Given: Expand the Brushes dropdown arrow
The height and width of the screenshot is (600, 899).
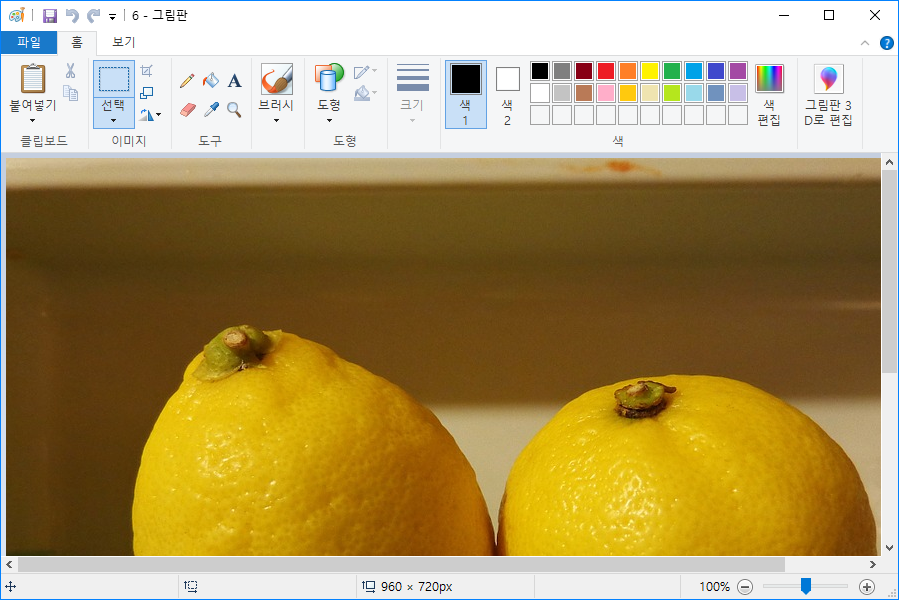Looking at the screenshot, I should click(276, 120).
